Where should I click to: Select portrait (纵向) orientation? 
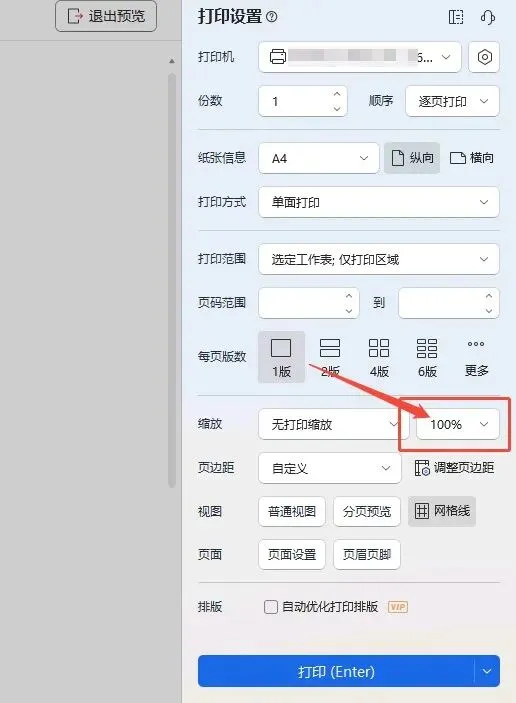pos(412,158)
